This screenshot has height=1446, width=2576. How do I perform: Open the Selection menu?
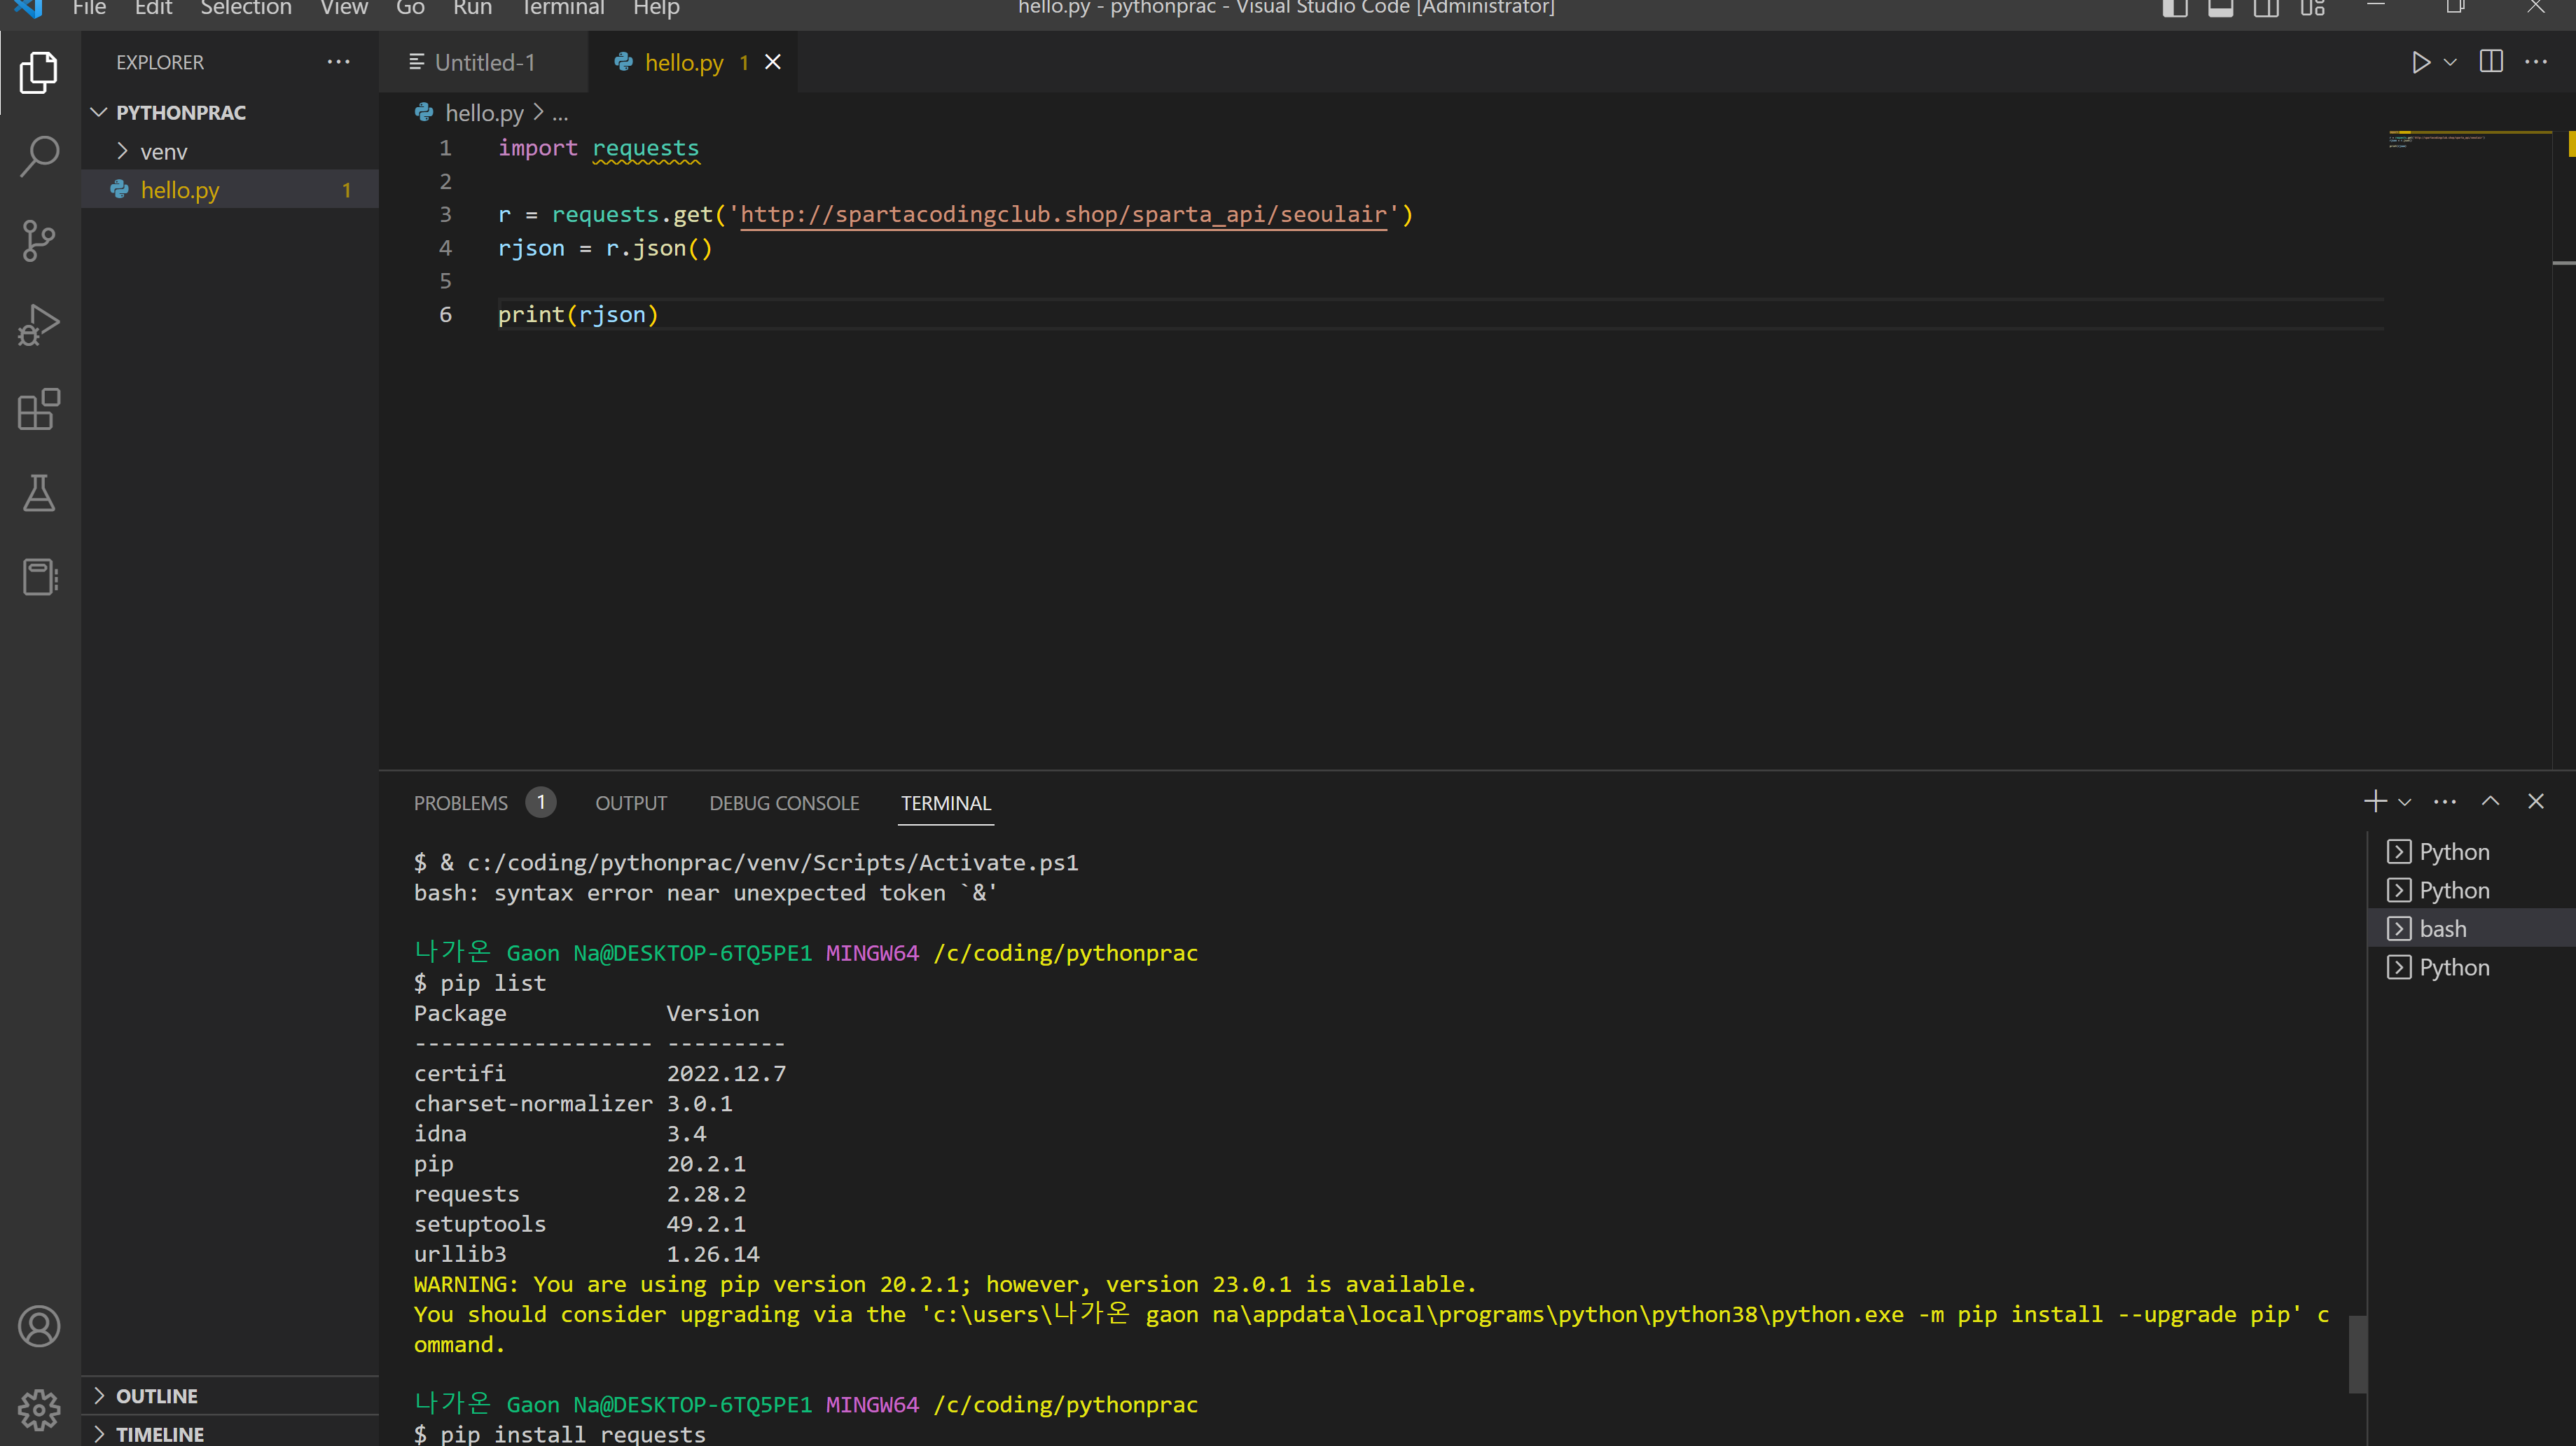point(246,8)
